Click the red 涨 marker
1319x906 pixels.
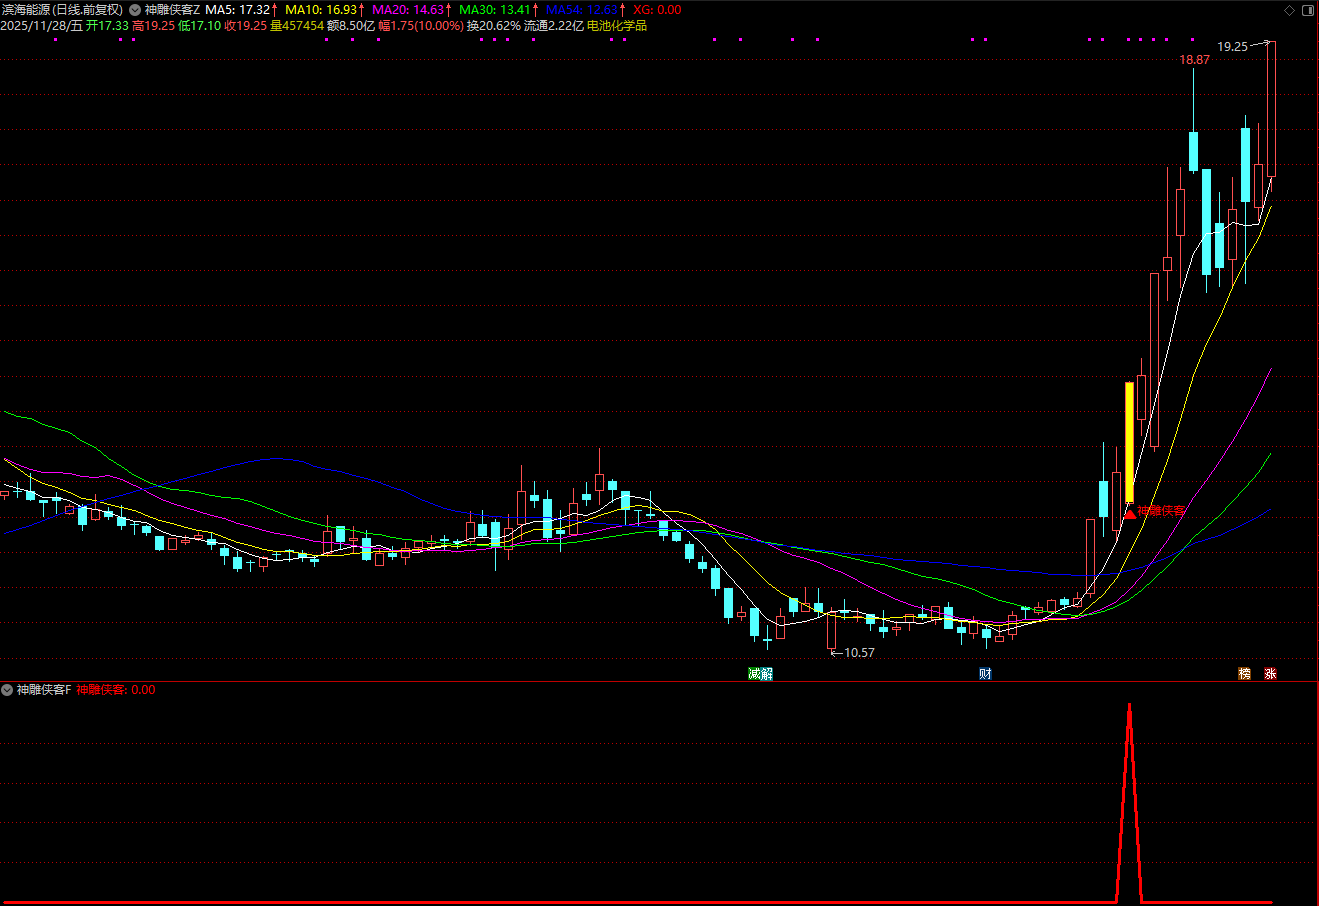[x=1270, y=673]
